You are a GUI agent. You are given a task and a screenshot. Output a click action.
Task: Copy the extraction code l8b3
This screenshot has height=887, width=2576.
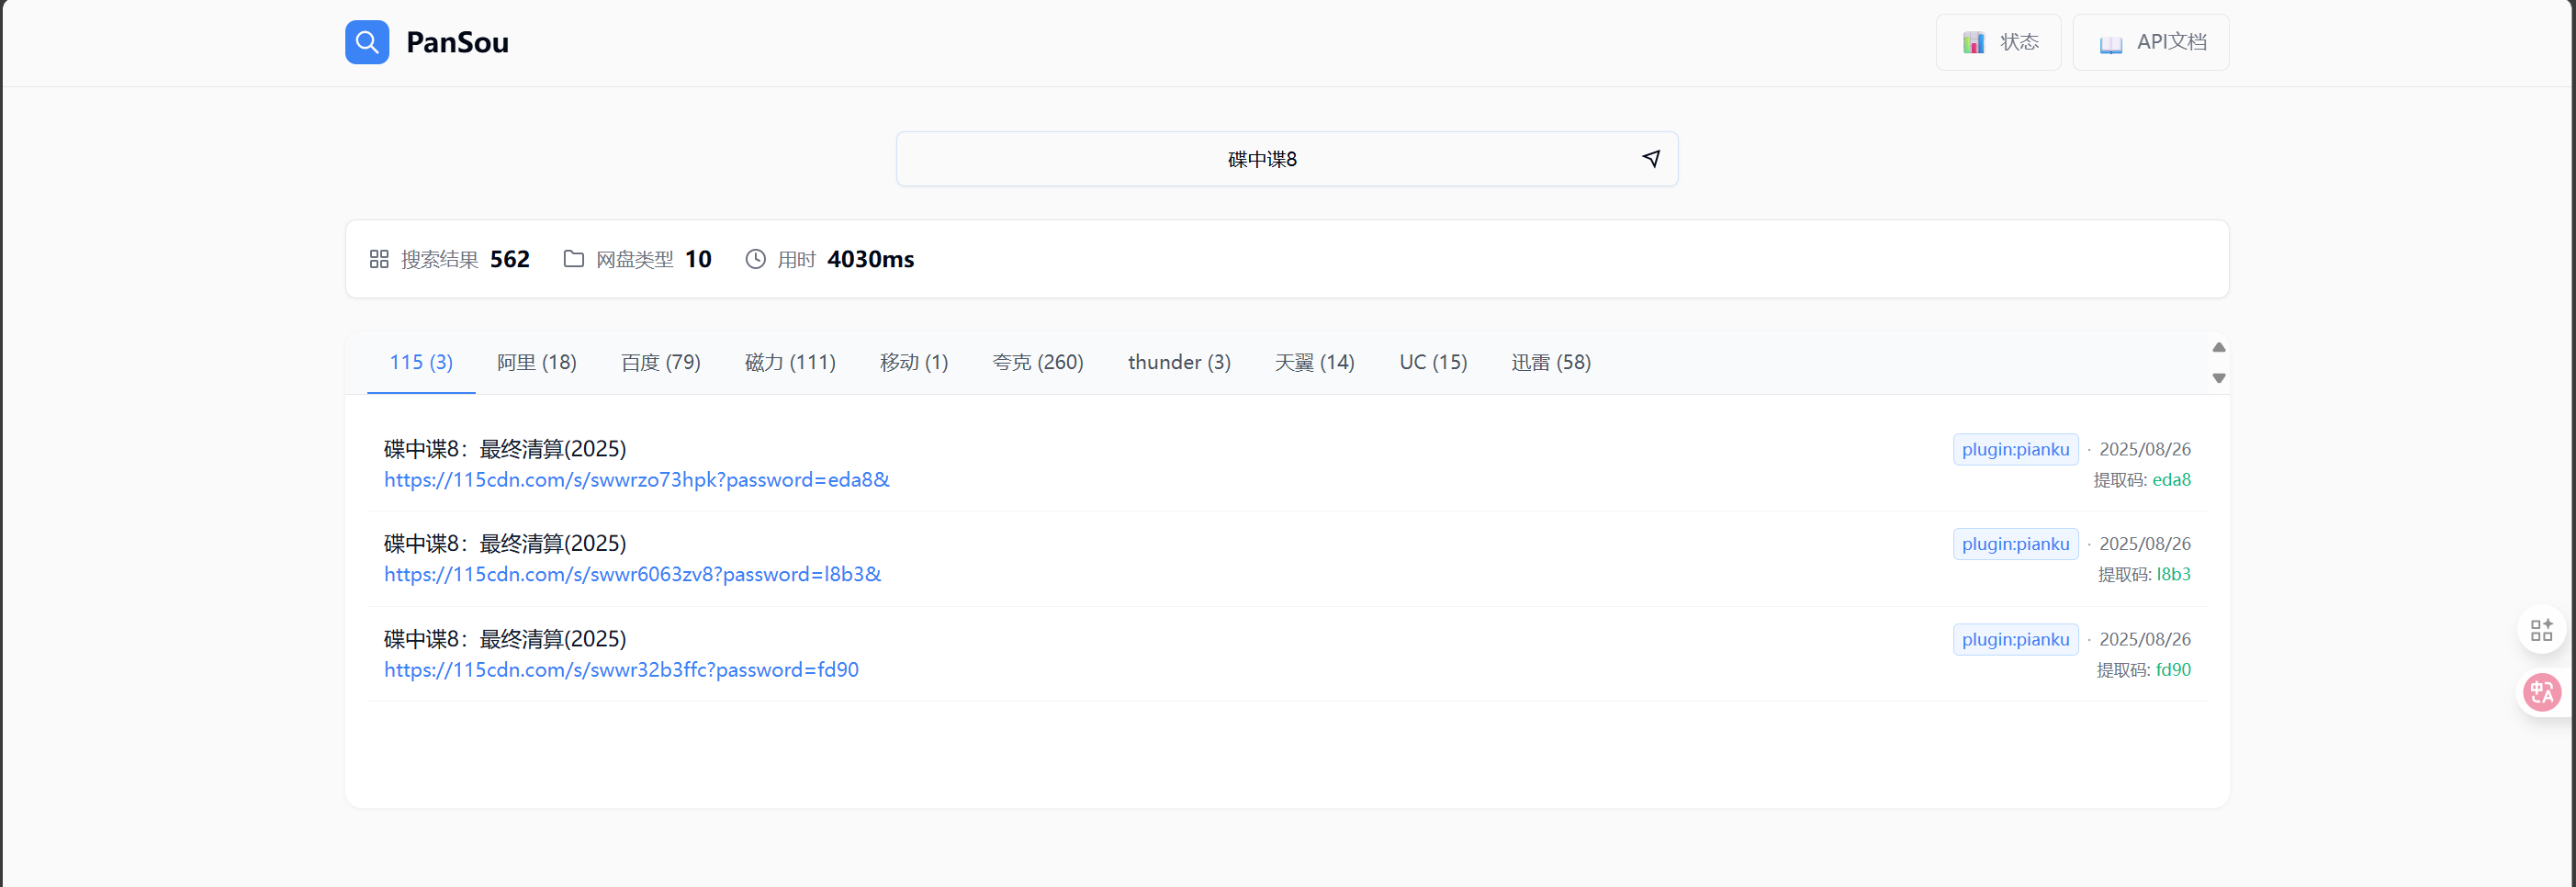[x=2172, y=575]
